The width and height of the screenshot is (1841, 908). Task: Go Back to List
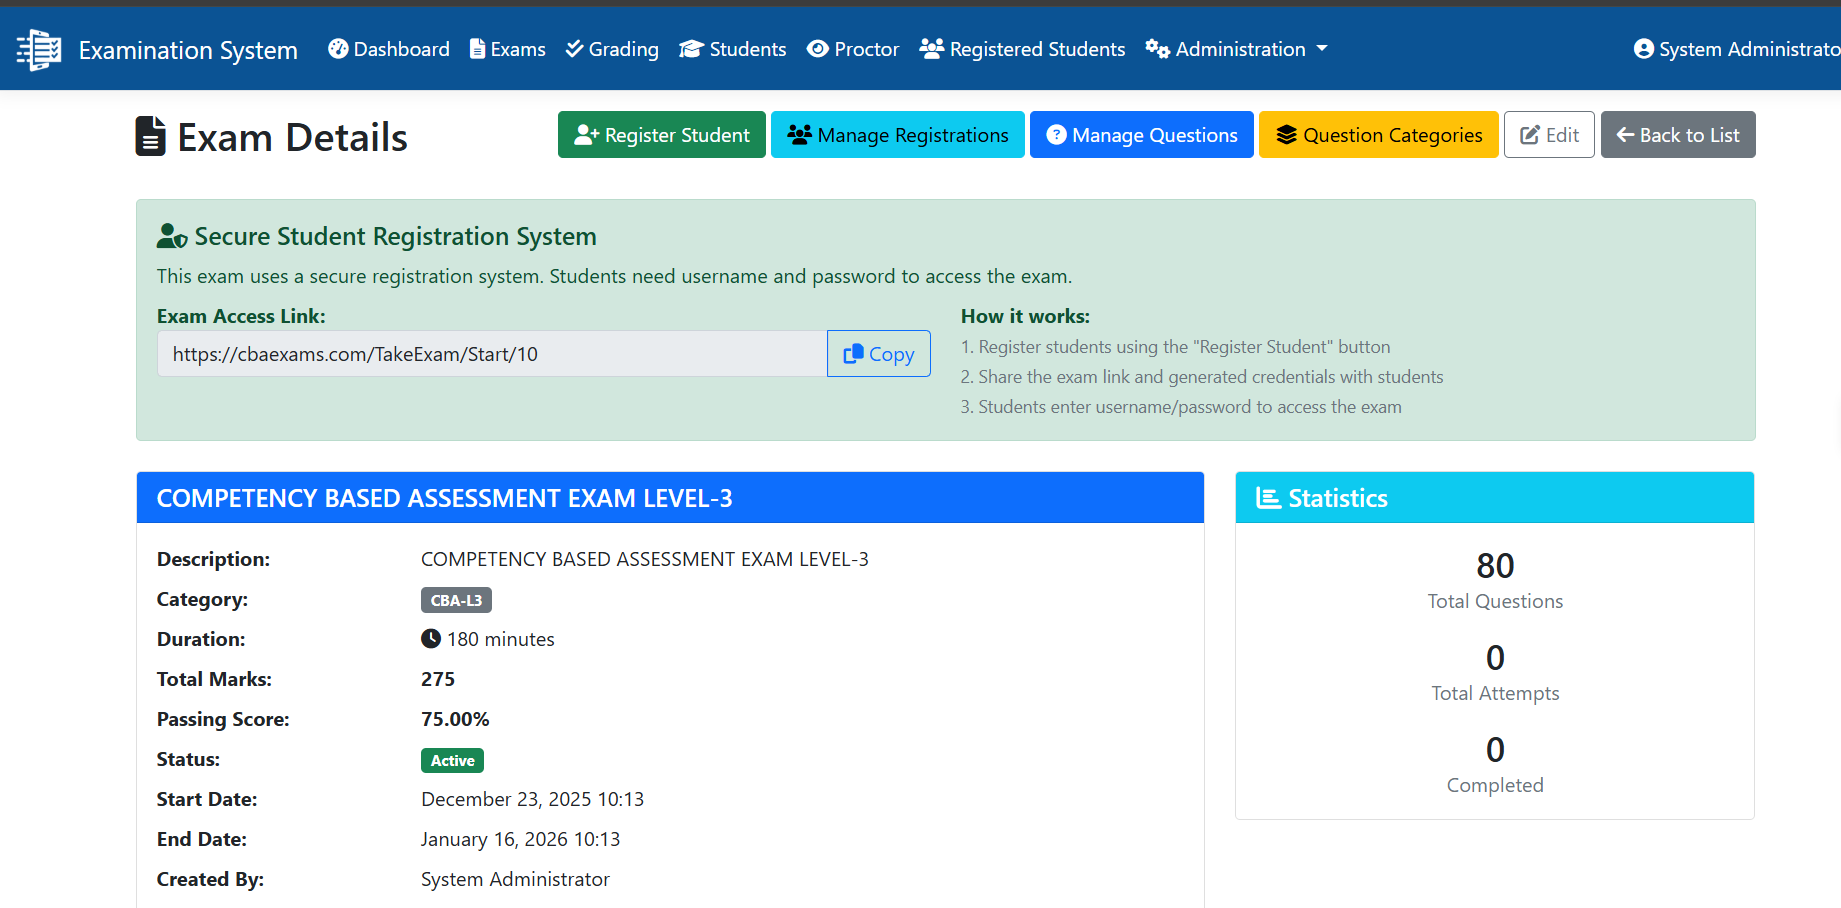click(x=1678, y=135)
